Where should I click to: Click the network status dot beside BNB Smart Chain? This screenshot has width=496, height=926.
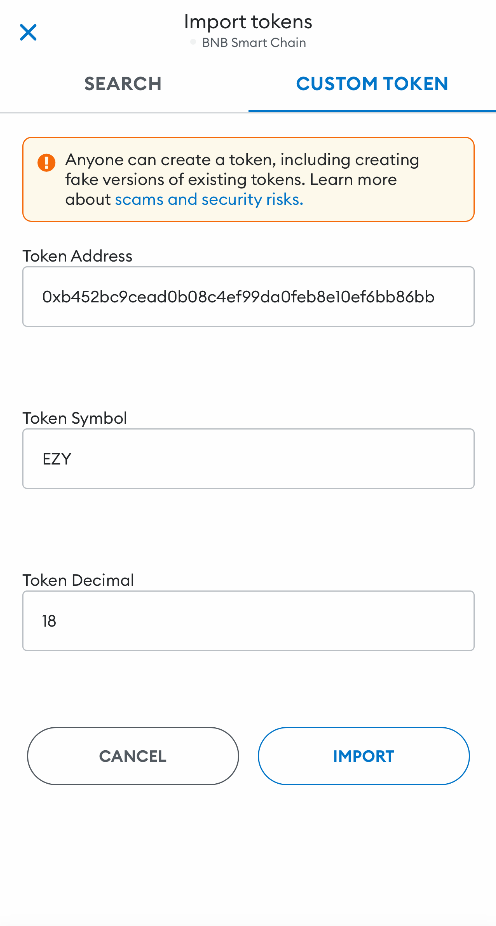tap(192, 43)
